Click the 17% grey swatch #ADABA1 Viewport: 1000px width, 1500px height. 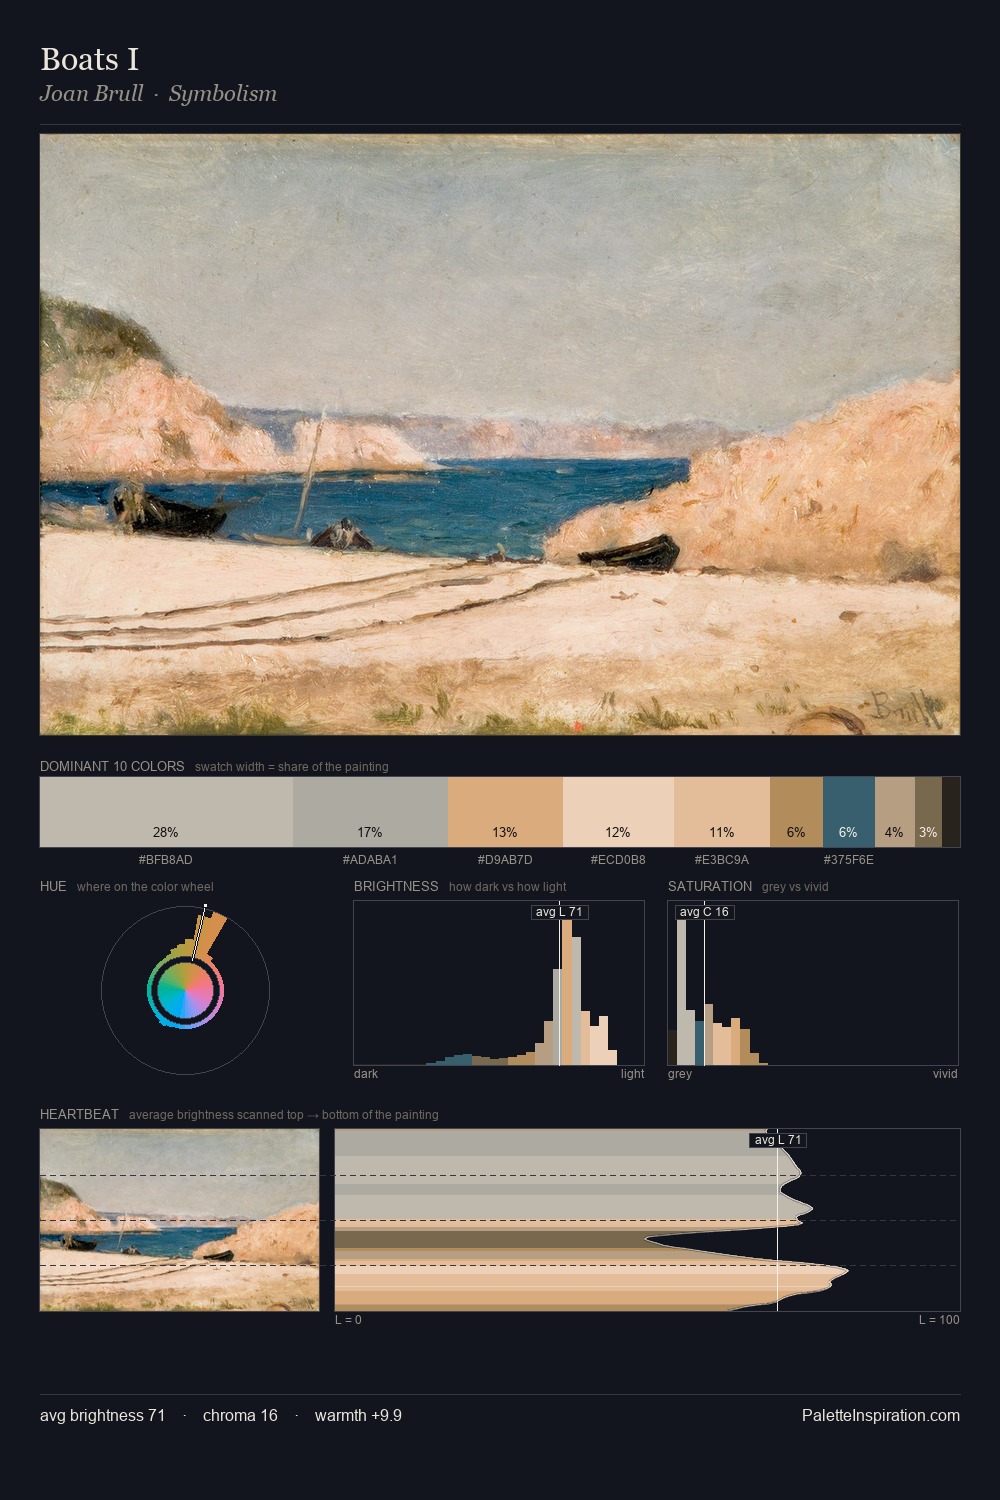point(370,812)
